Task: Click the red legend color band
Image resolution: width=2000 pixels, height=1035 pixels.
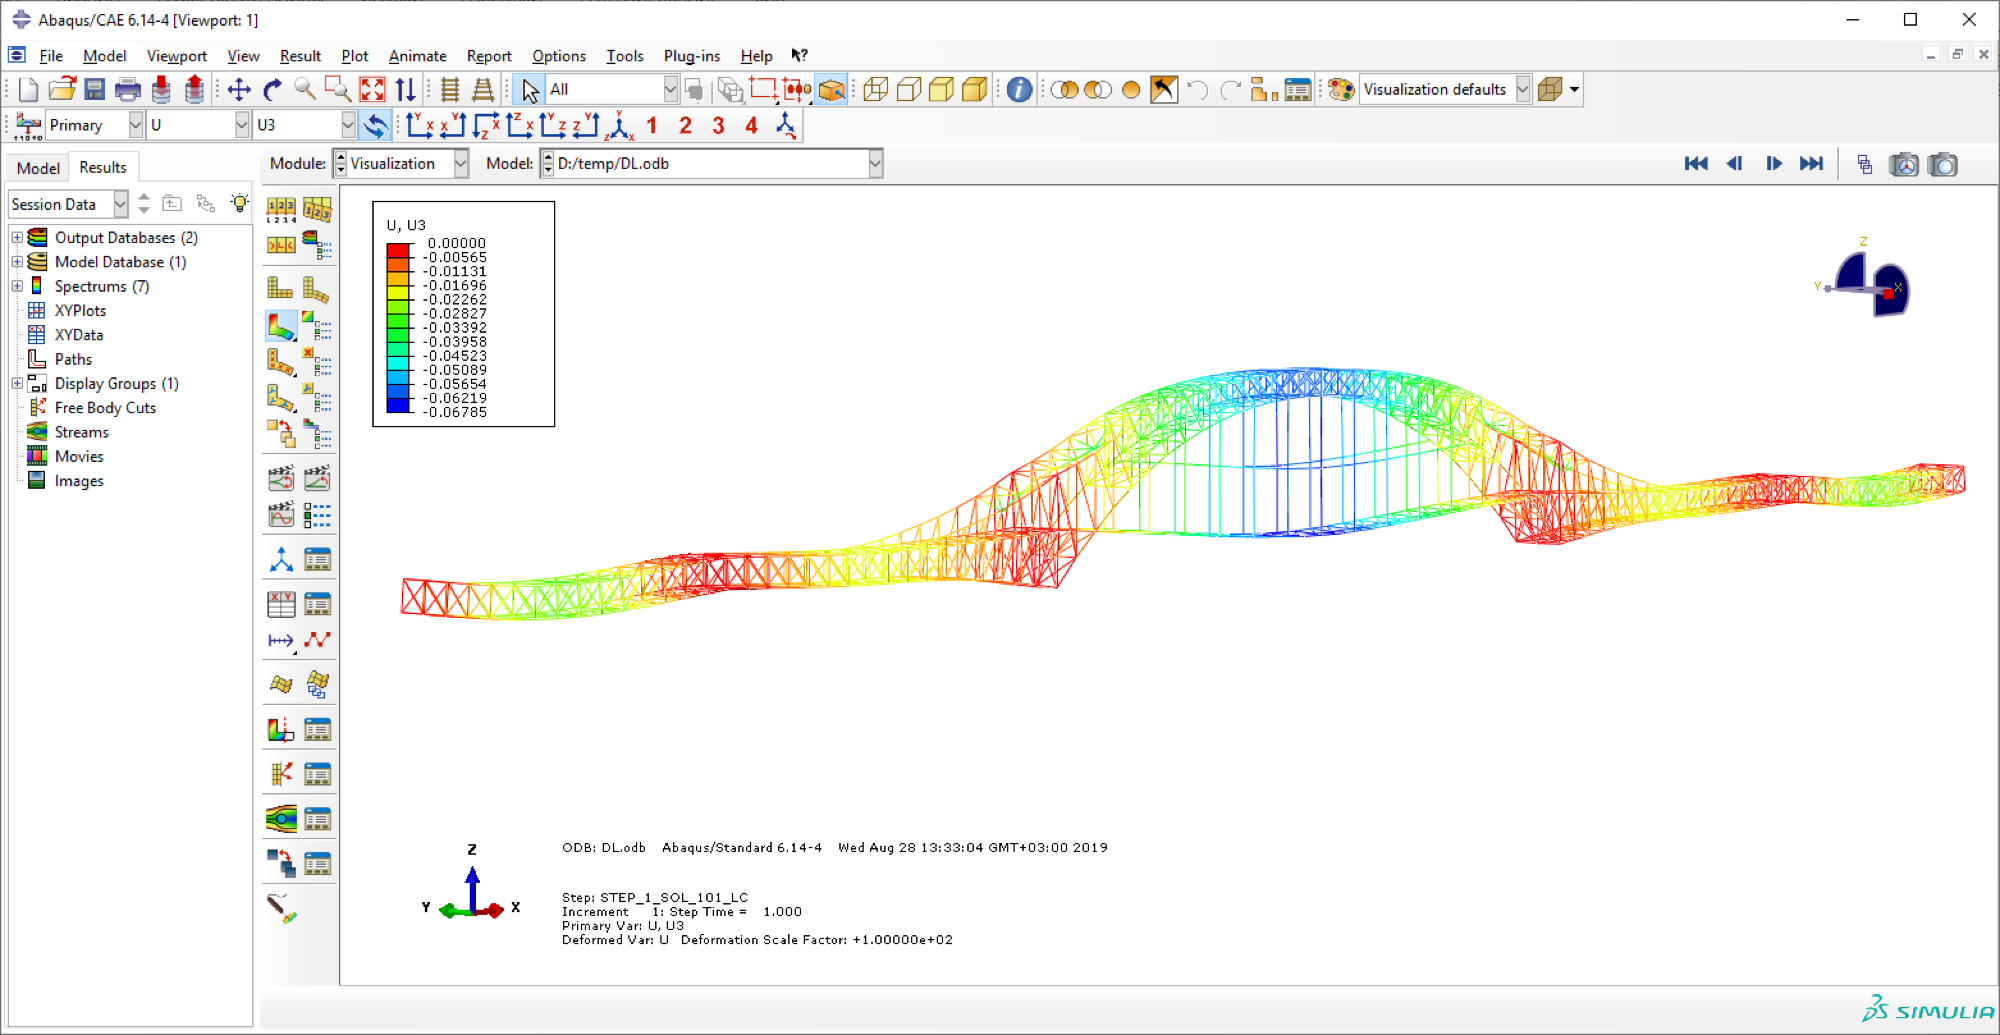Action: pos(398,250)
